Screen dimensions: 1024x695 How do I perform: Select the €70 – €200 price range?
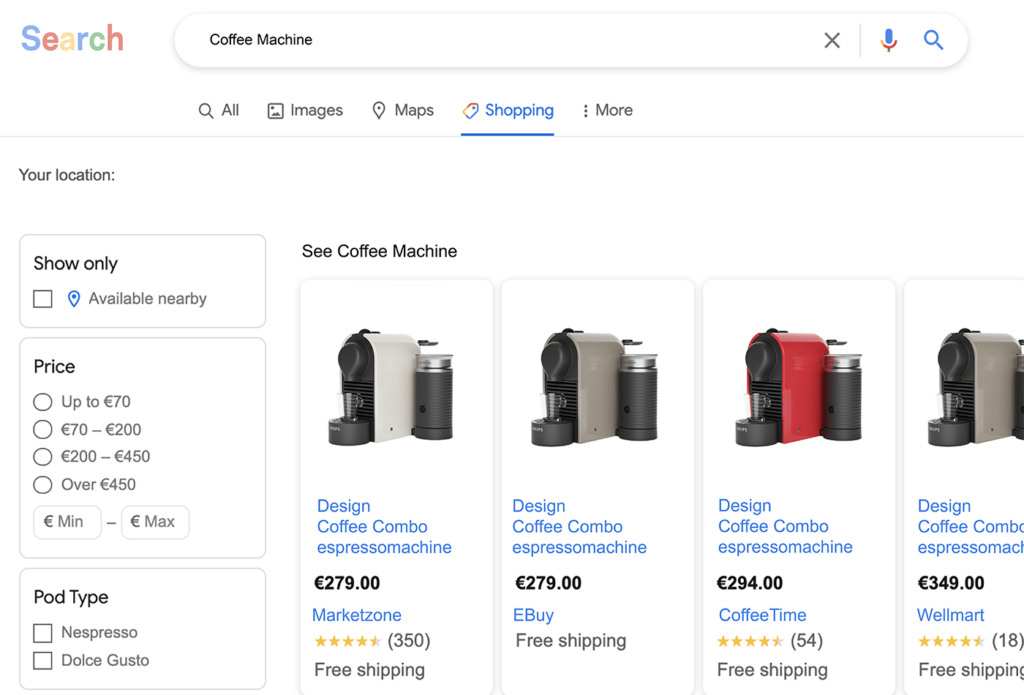pos(42,430)
